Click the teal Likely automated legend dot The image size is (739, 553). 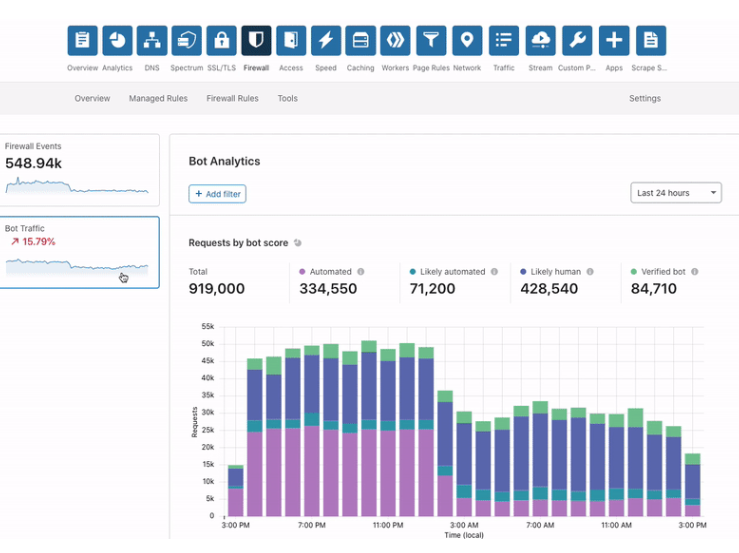click(x=413, y=272)
